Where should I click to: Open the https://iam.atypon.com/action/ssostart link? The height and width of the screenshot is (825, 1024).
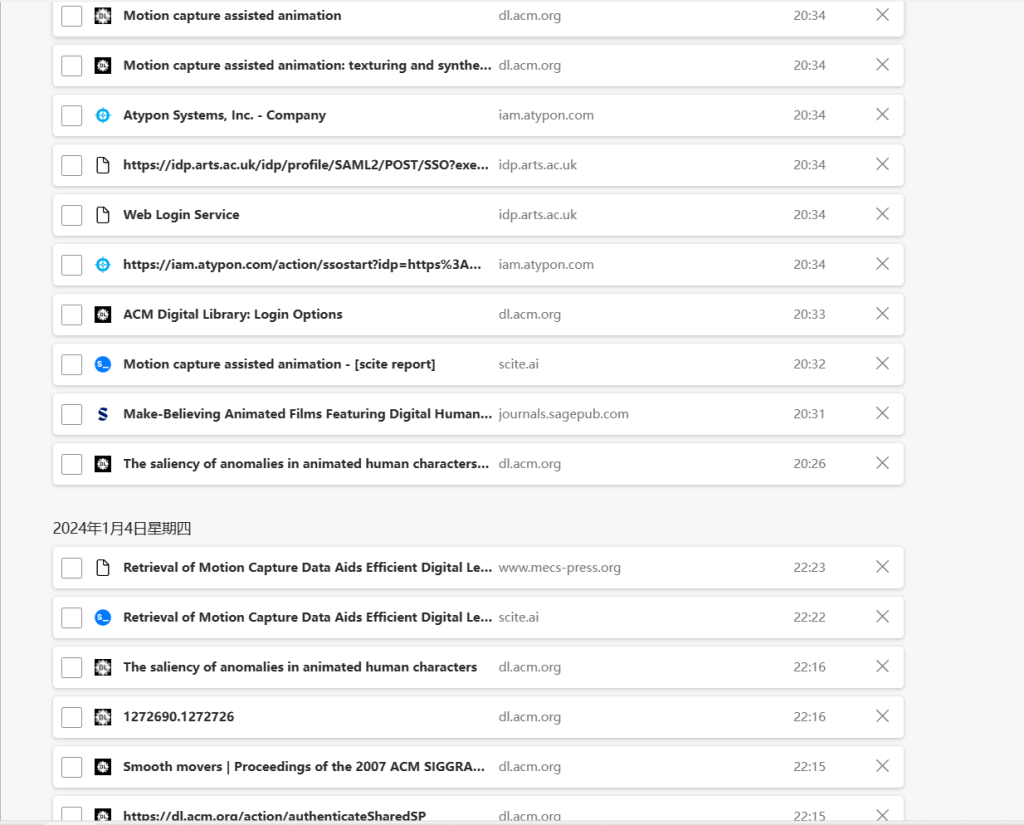pos(302,265)
